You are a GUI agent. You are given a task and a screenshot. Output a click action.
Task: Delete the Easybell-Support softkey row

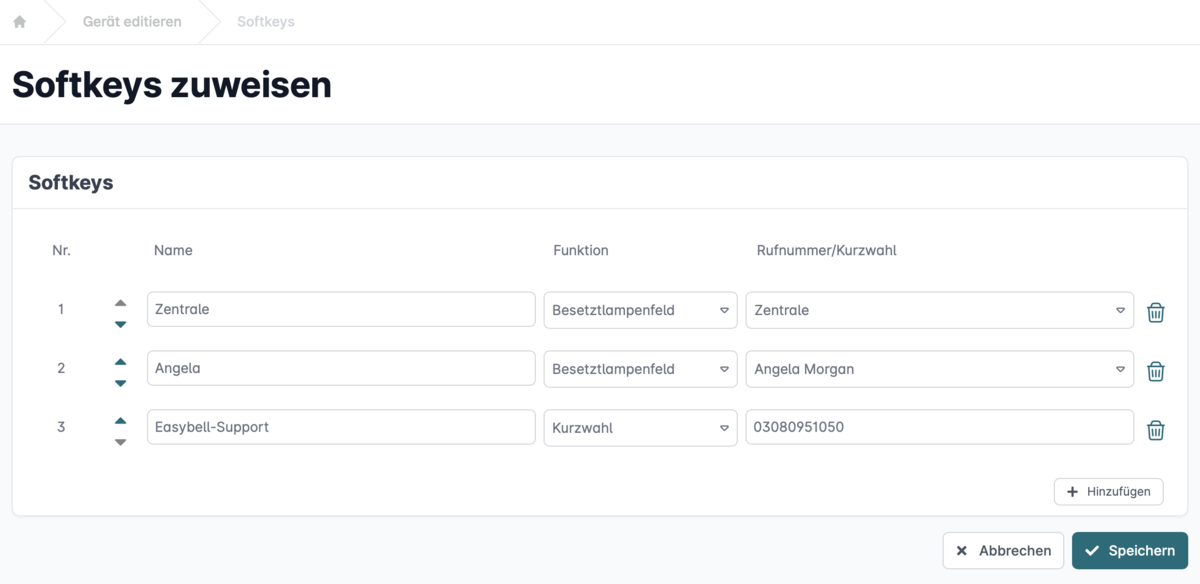pyautogui.click(x=1155, y=430)
